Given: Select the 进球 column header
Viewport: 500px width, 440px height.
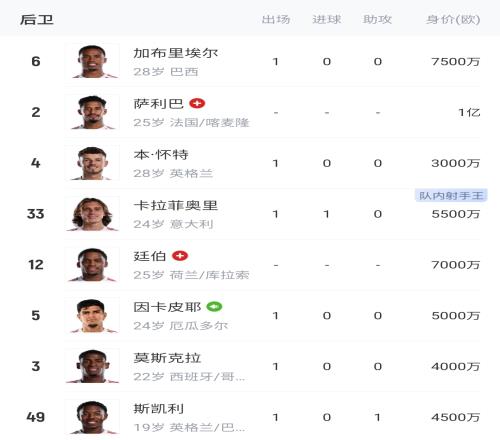Looking at the screenshot, I should [327, 20].
